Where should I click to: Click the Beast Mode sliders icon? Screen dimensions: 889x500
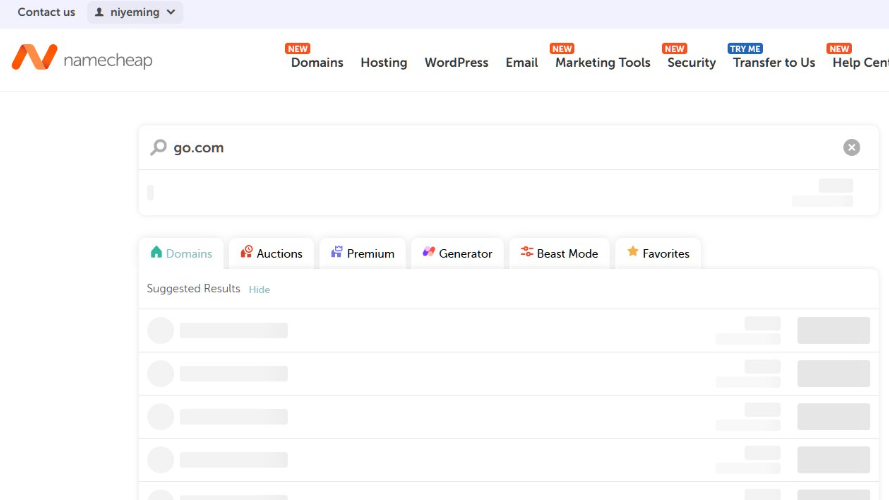click(527, 252)
